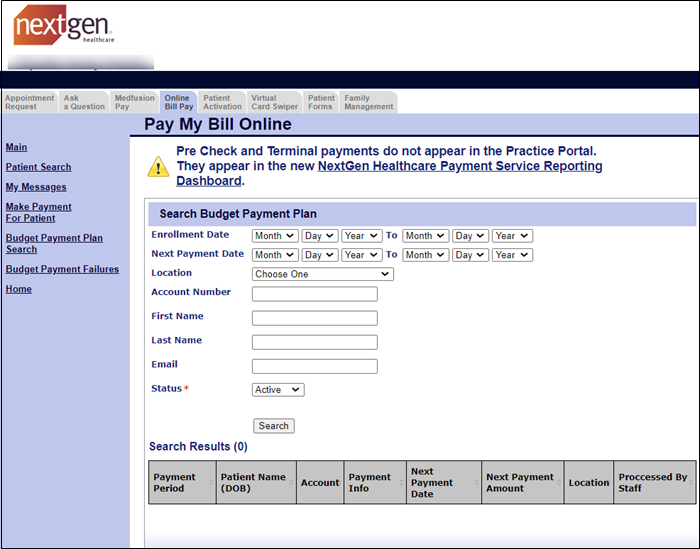The image size is (700, 549).
Task: Click the Last Name input field
Action: tap(315, 342)
